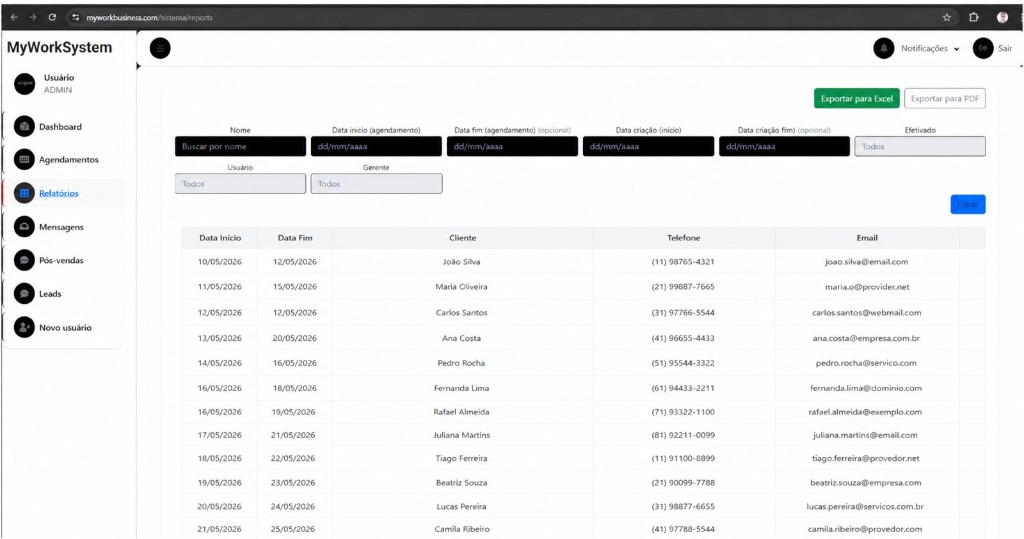Bookmark page with star icon
This screenshot has height=539, width=1024.
[946, 18]
